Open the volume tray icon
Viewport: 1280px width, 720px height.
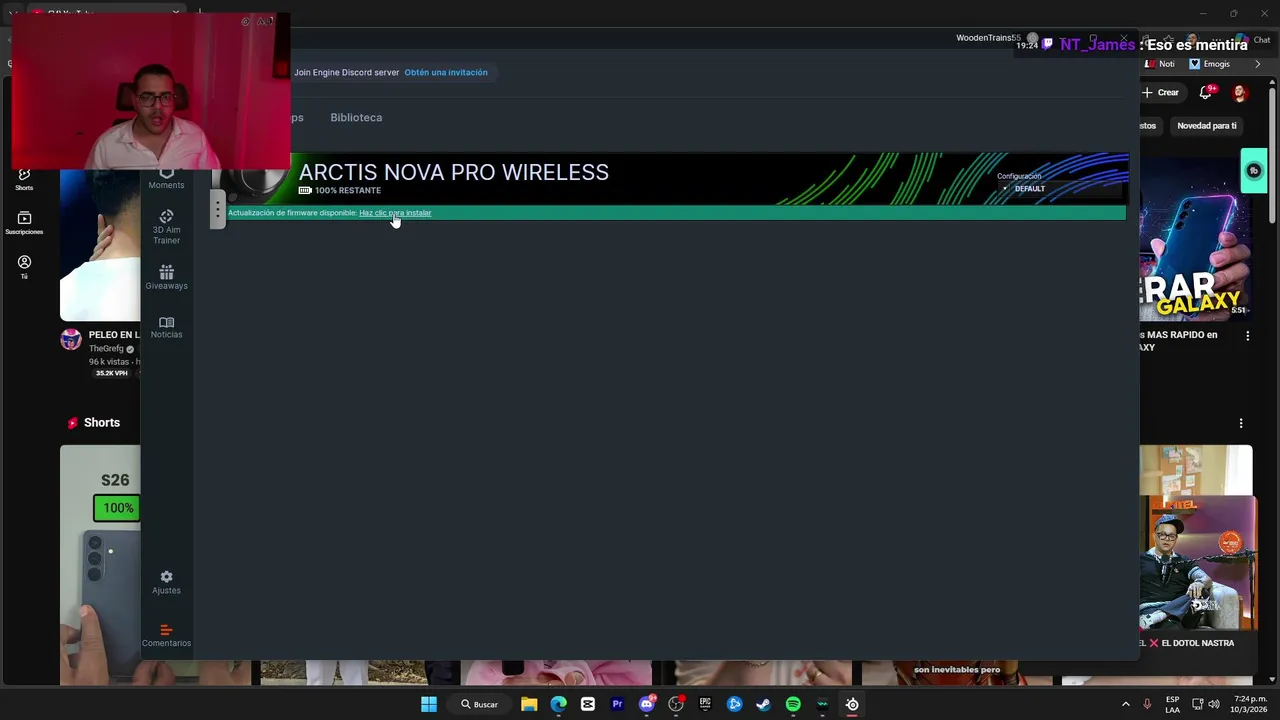point(1214,704)
